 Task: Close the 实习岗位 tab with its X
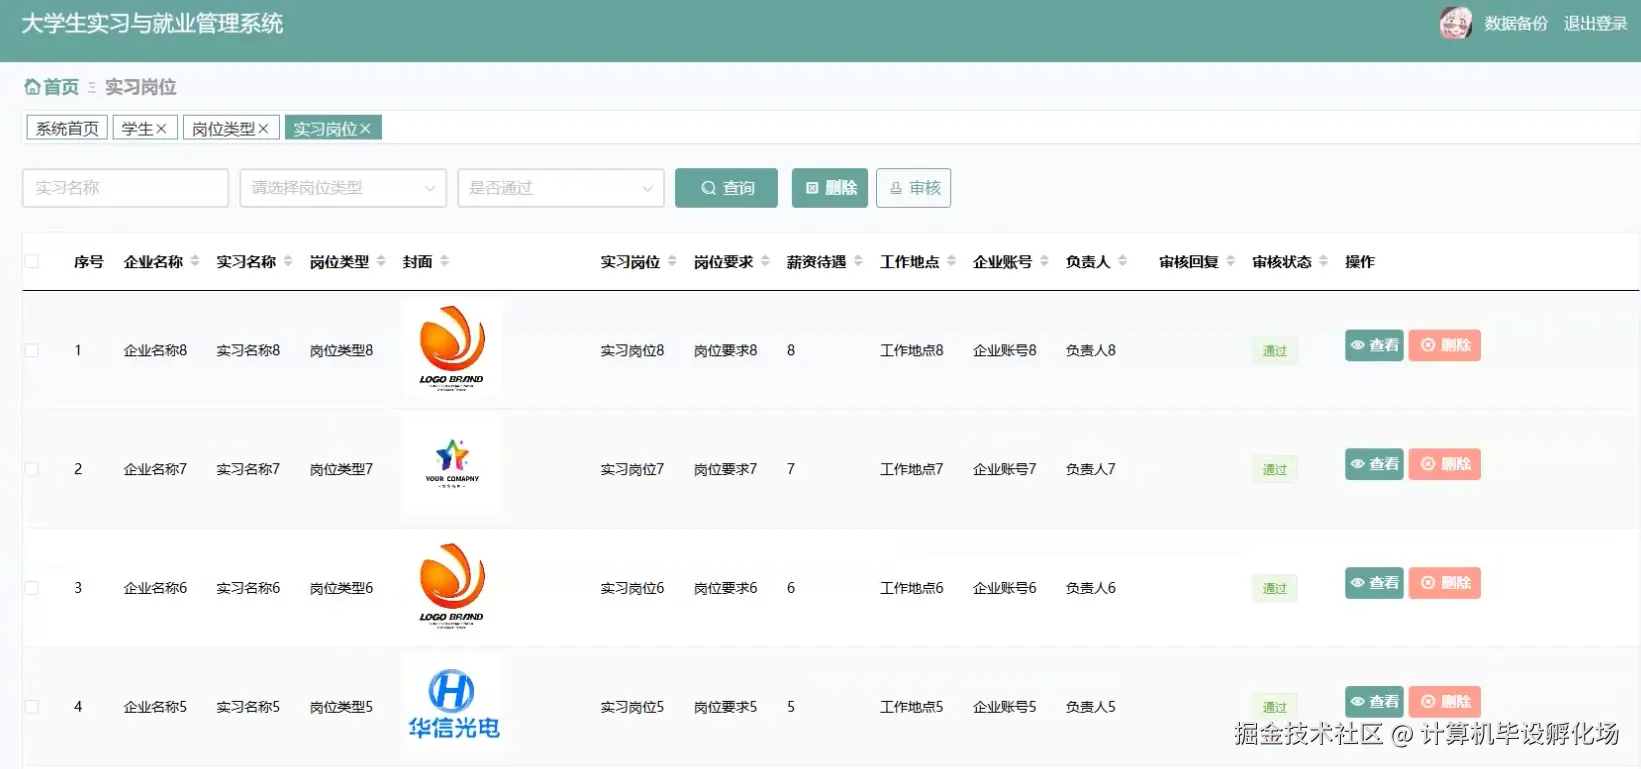[x=365, y=128]
